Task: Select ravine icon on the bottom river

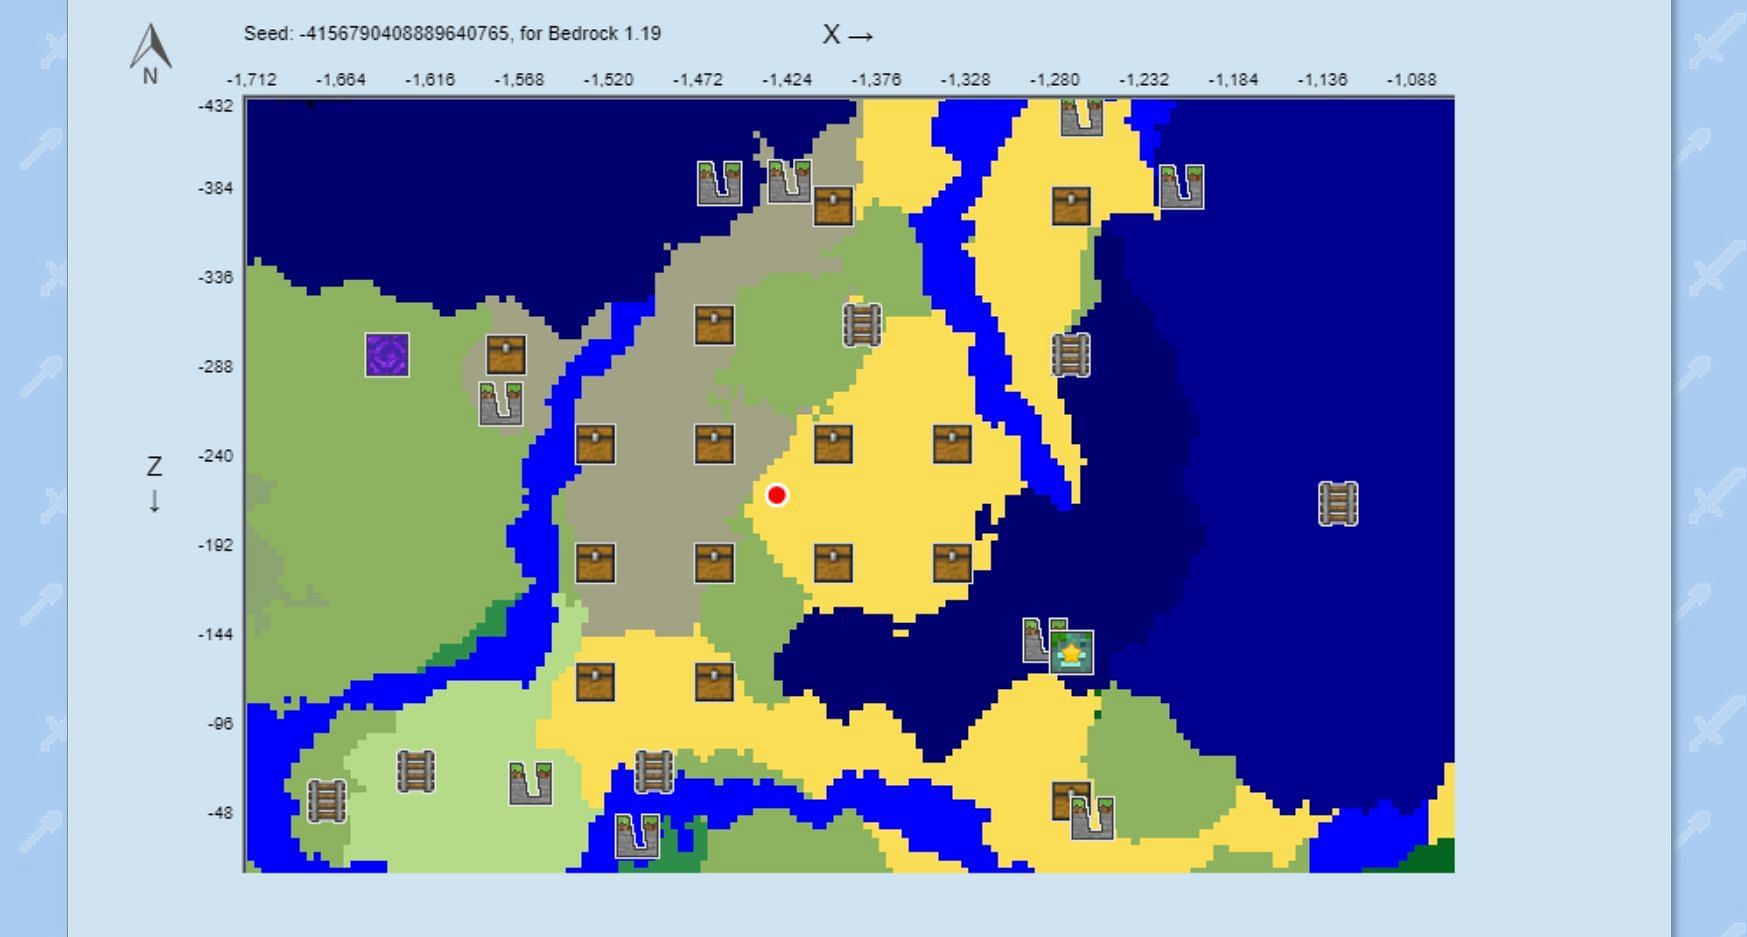Action: coord(637,836)
